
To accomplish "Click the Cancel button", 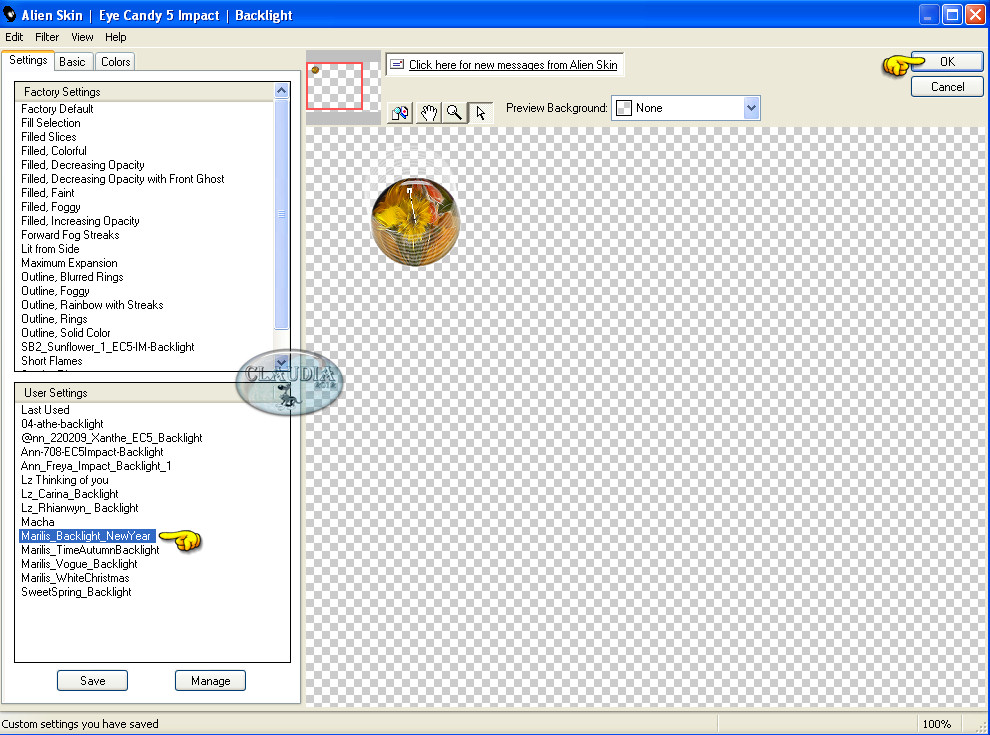I will 947,87.
